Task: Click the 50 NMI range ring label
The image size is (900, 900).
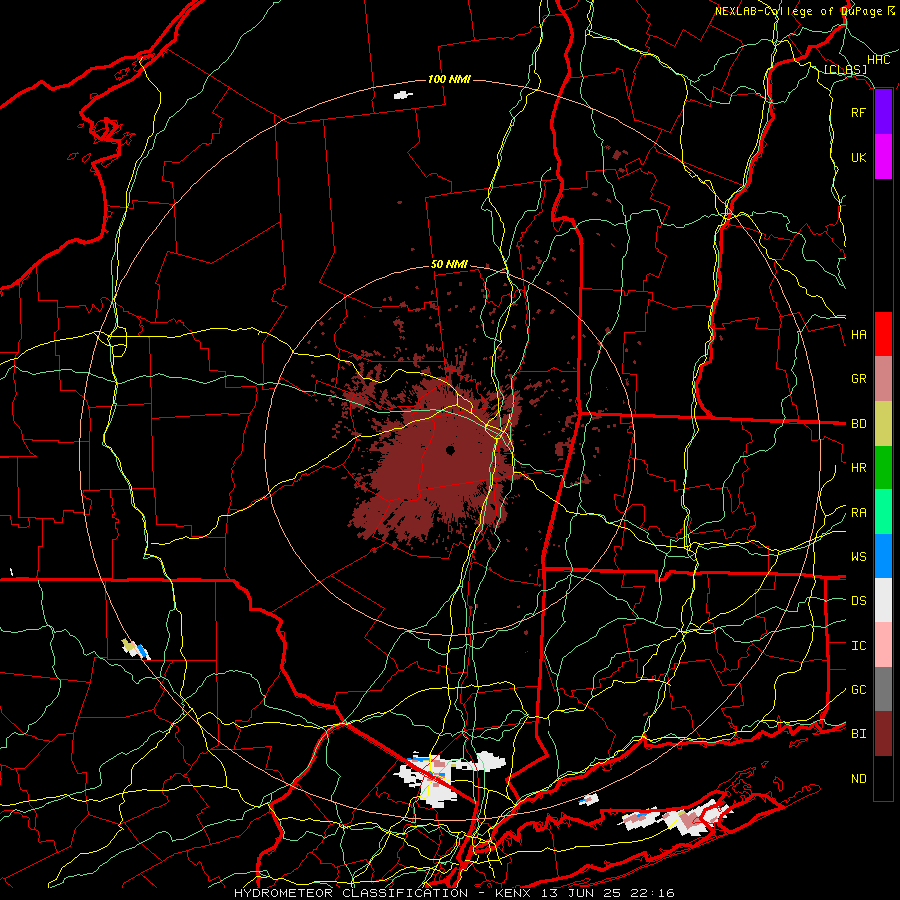Action: pos(449,265)
